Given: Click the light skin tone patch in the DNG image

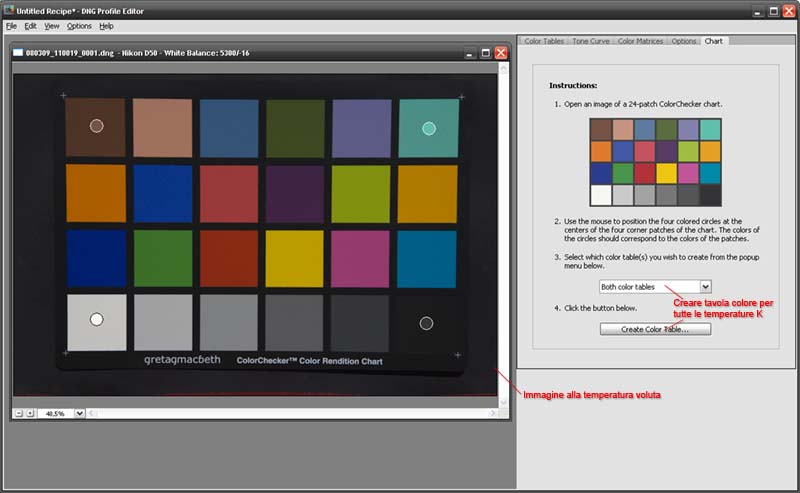Looking at the screenshot, I should (x=162, y=128).
